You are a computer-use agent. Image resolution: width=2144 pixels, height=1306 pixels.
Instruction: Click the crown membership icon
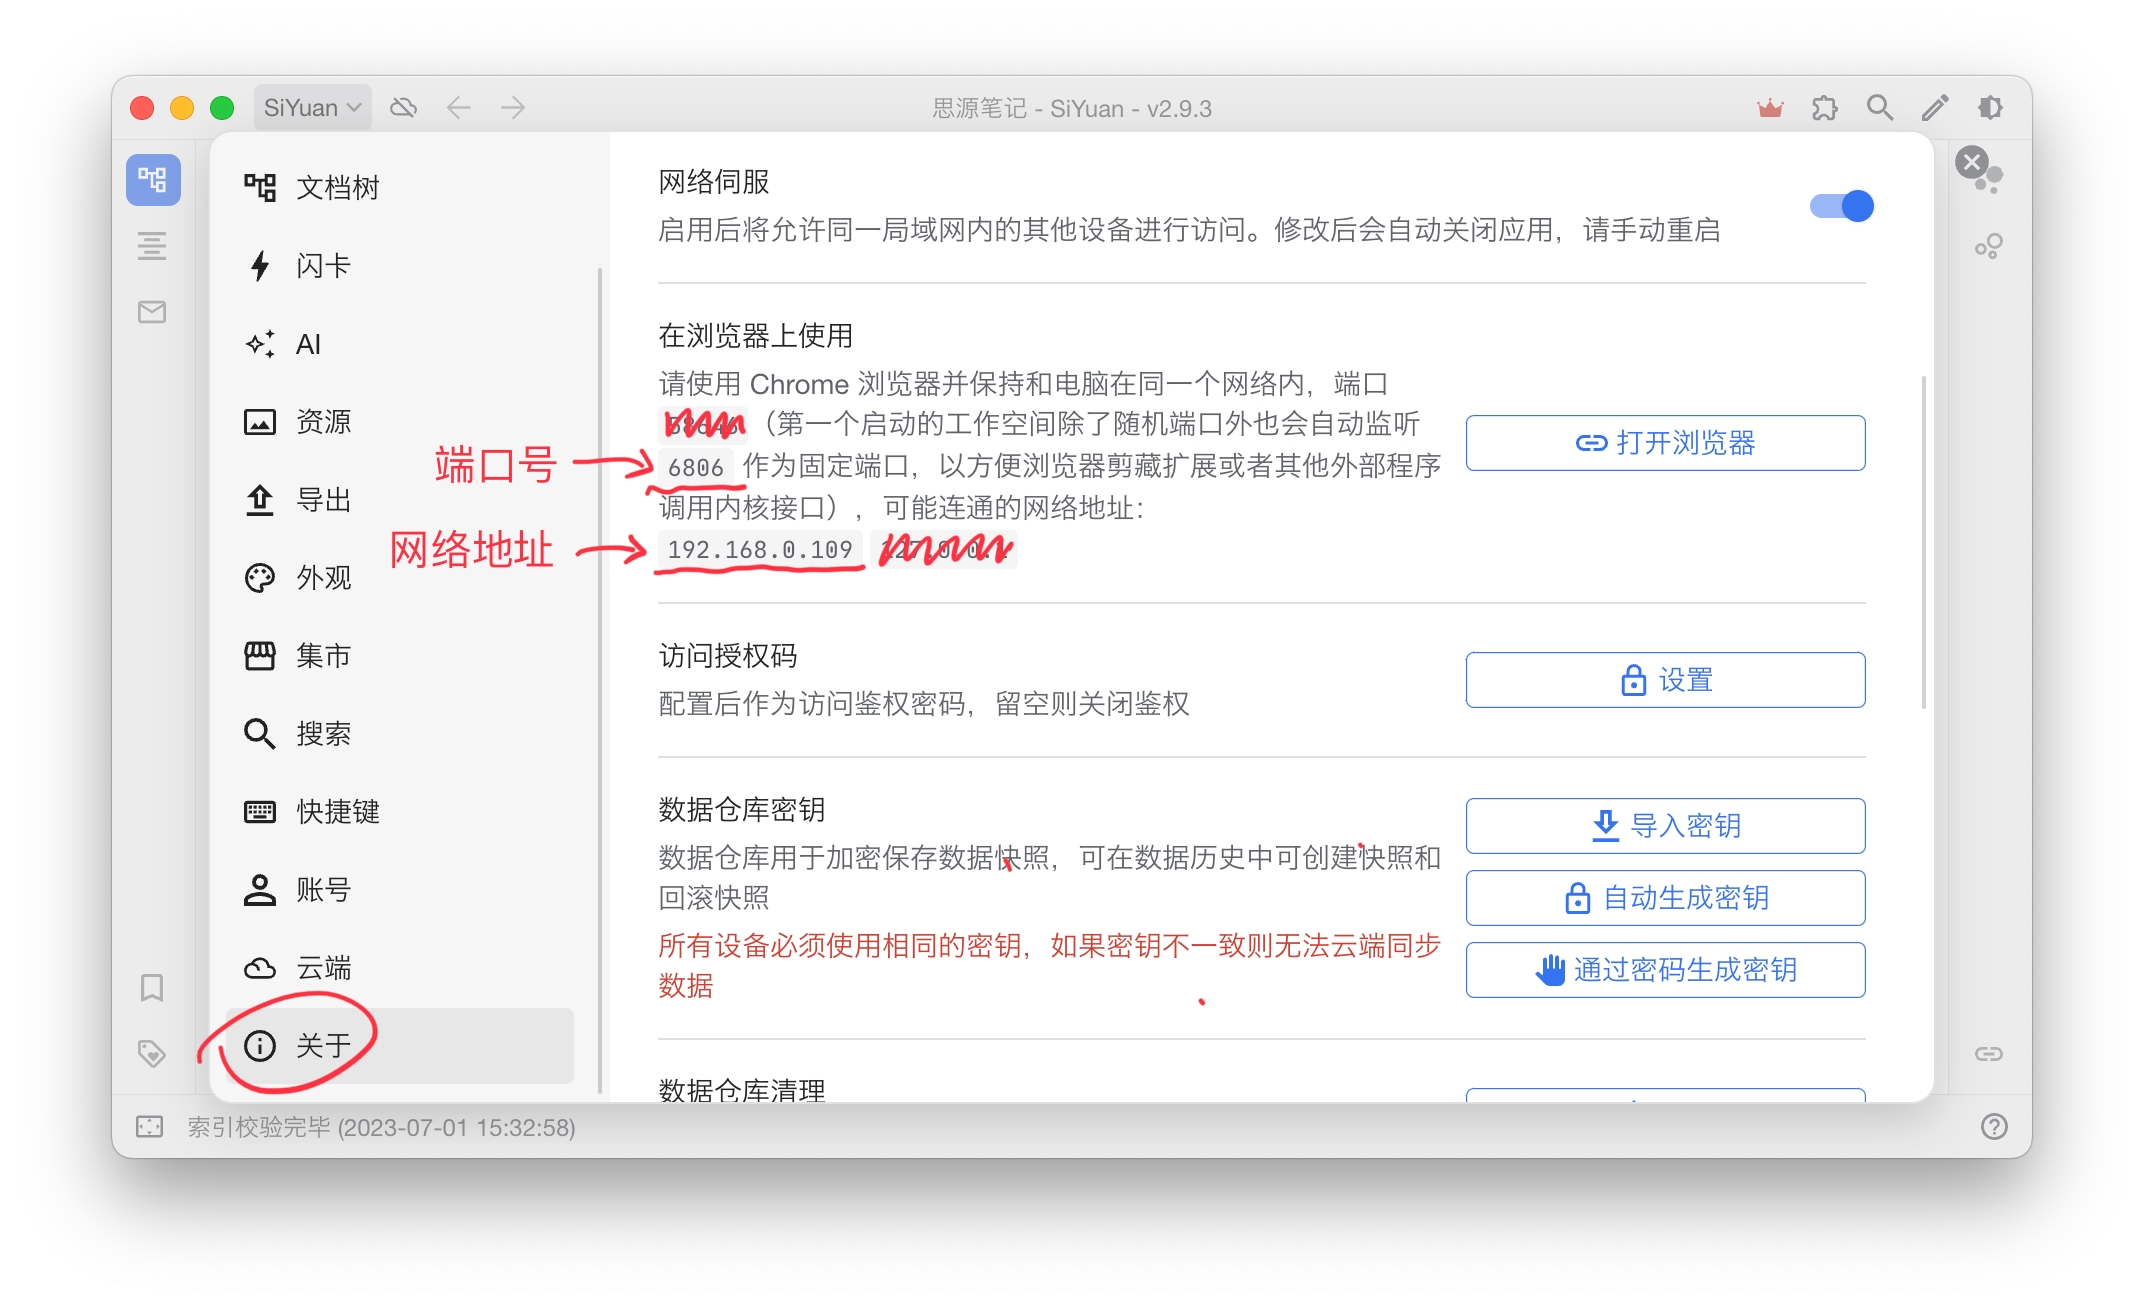click(1770, 108)
